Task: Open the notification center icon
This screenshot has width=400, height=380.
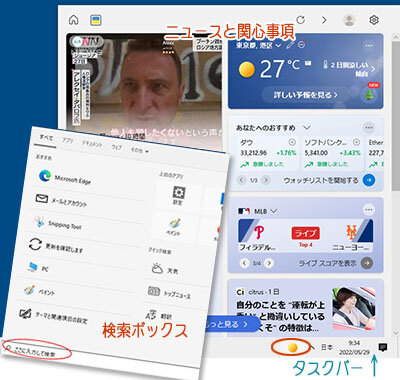Action: 383,347
